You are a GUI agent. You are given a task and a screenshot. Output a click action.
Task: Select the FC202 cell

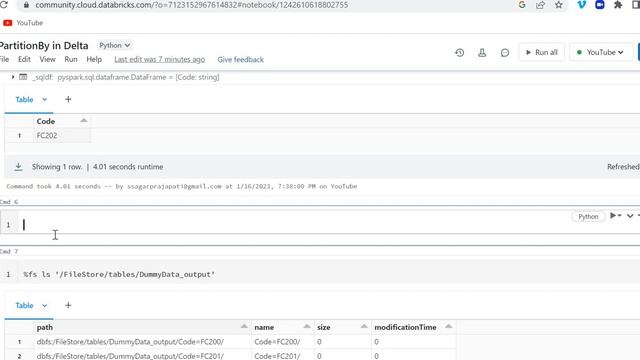point(62,136)
